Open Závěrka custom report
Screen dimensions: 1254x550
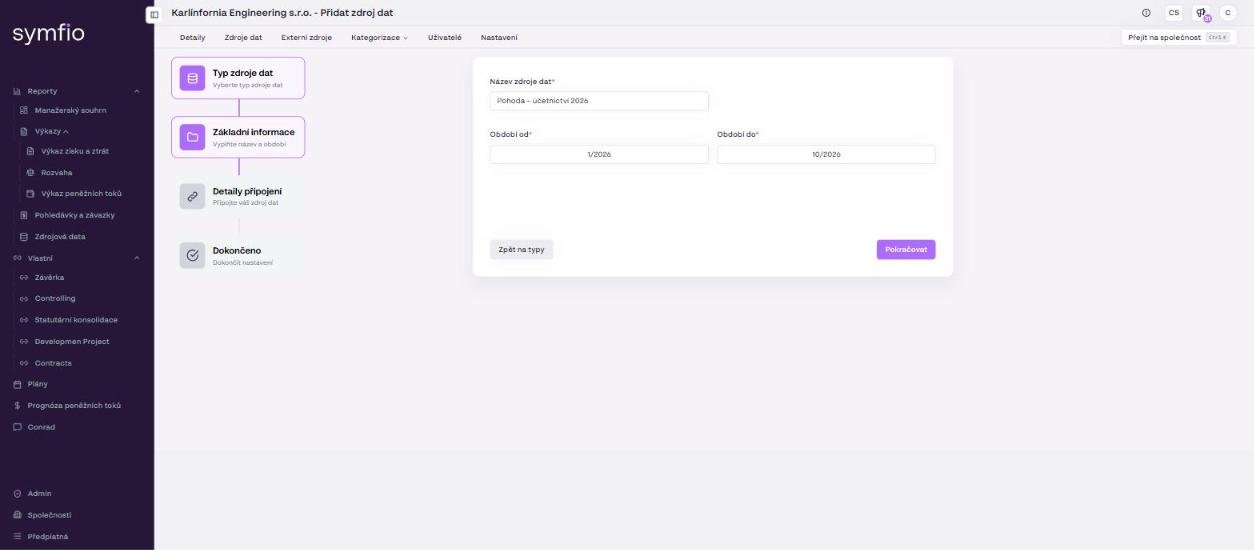[50, 277]
